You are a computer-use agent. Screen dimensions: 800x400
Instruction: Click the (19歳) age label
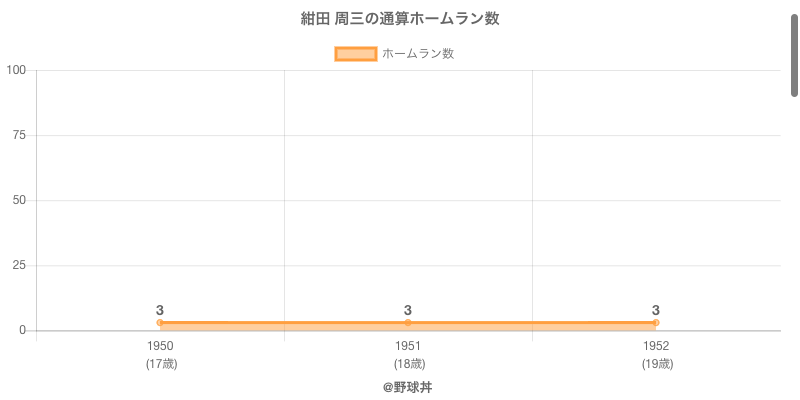tap(657, 364)
